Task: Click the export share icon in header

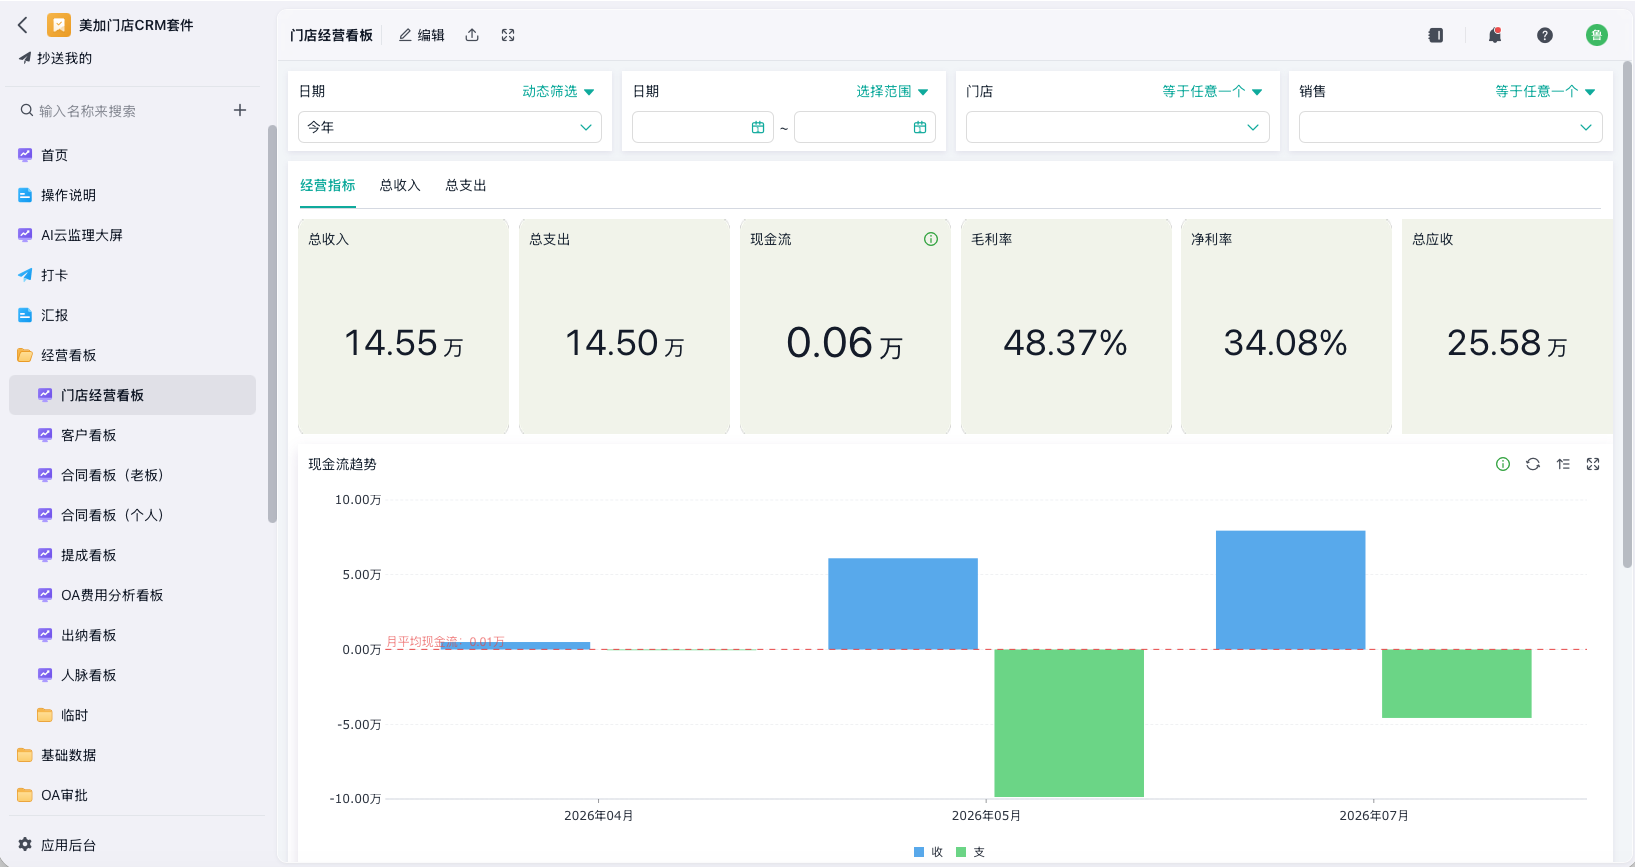Action: [x=472, y=35]
